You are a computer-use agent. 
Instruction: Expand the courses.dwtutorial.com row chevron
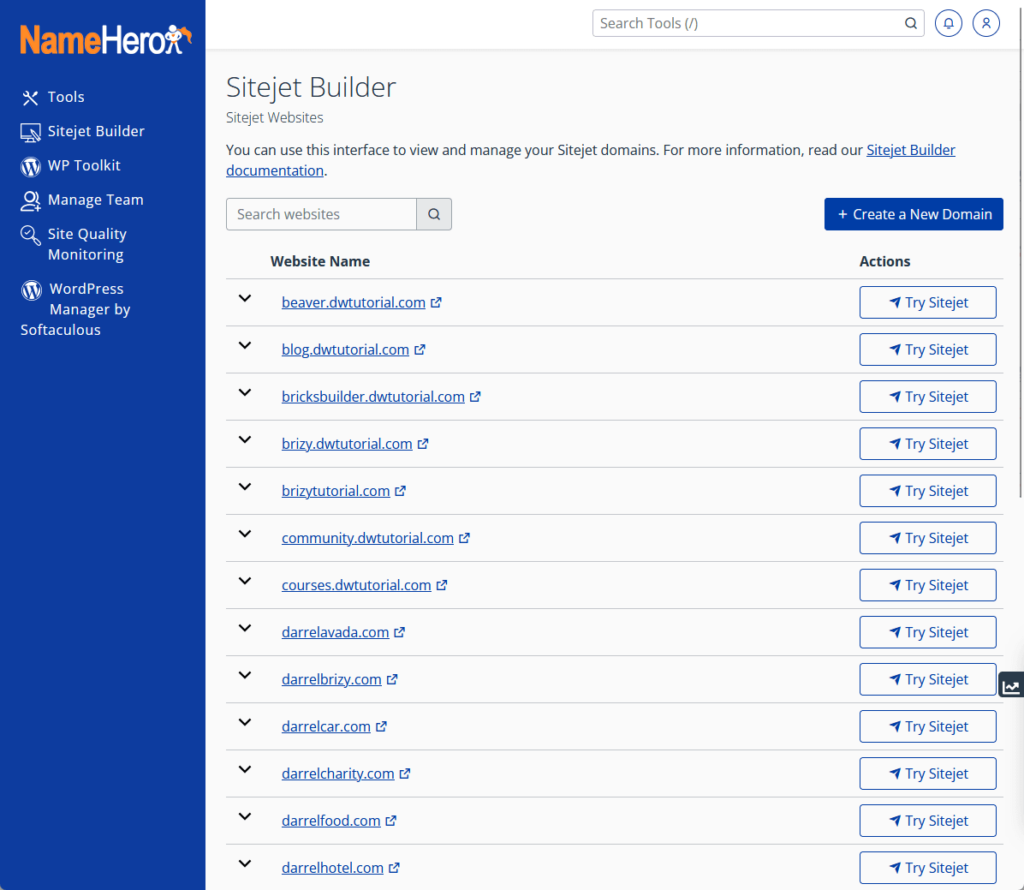(245, 580)
